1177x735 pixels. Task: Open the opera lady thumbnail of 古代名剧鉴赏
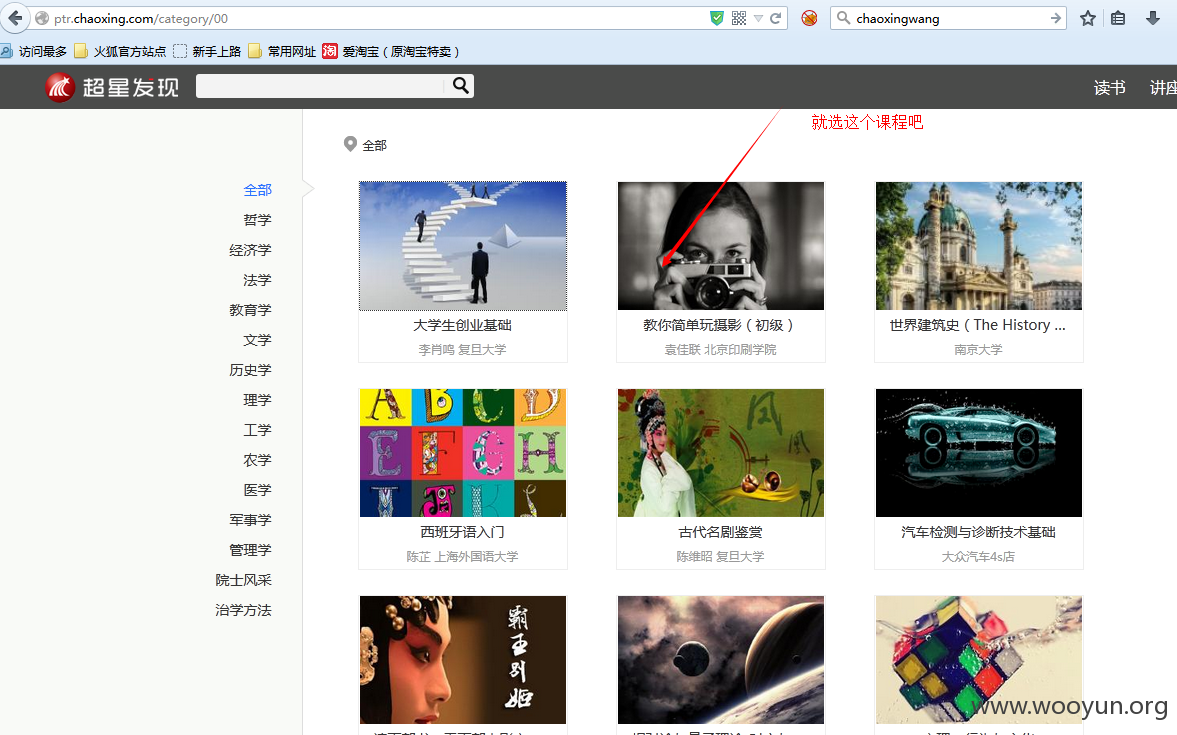click(721, 453)
